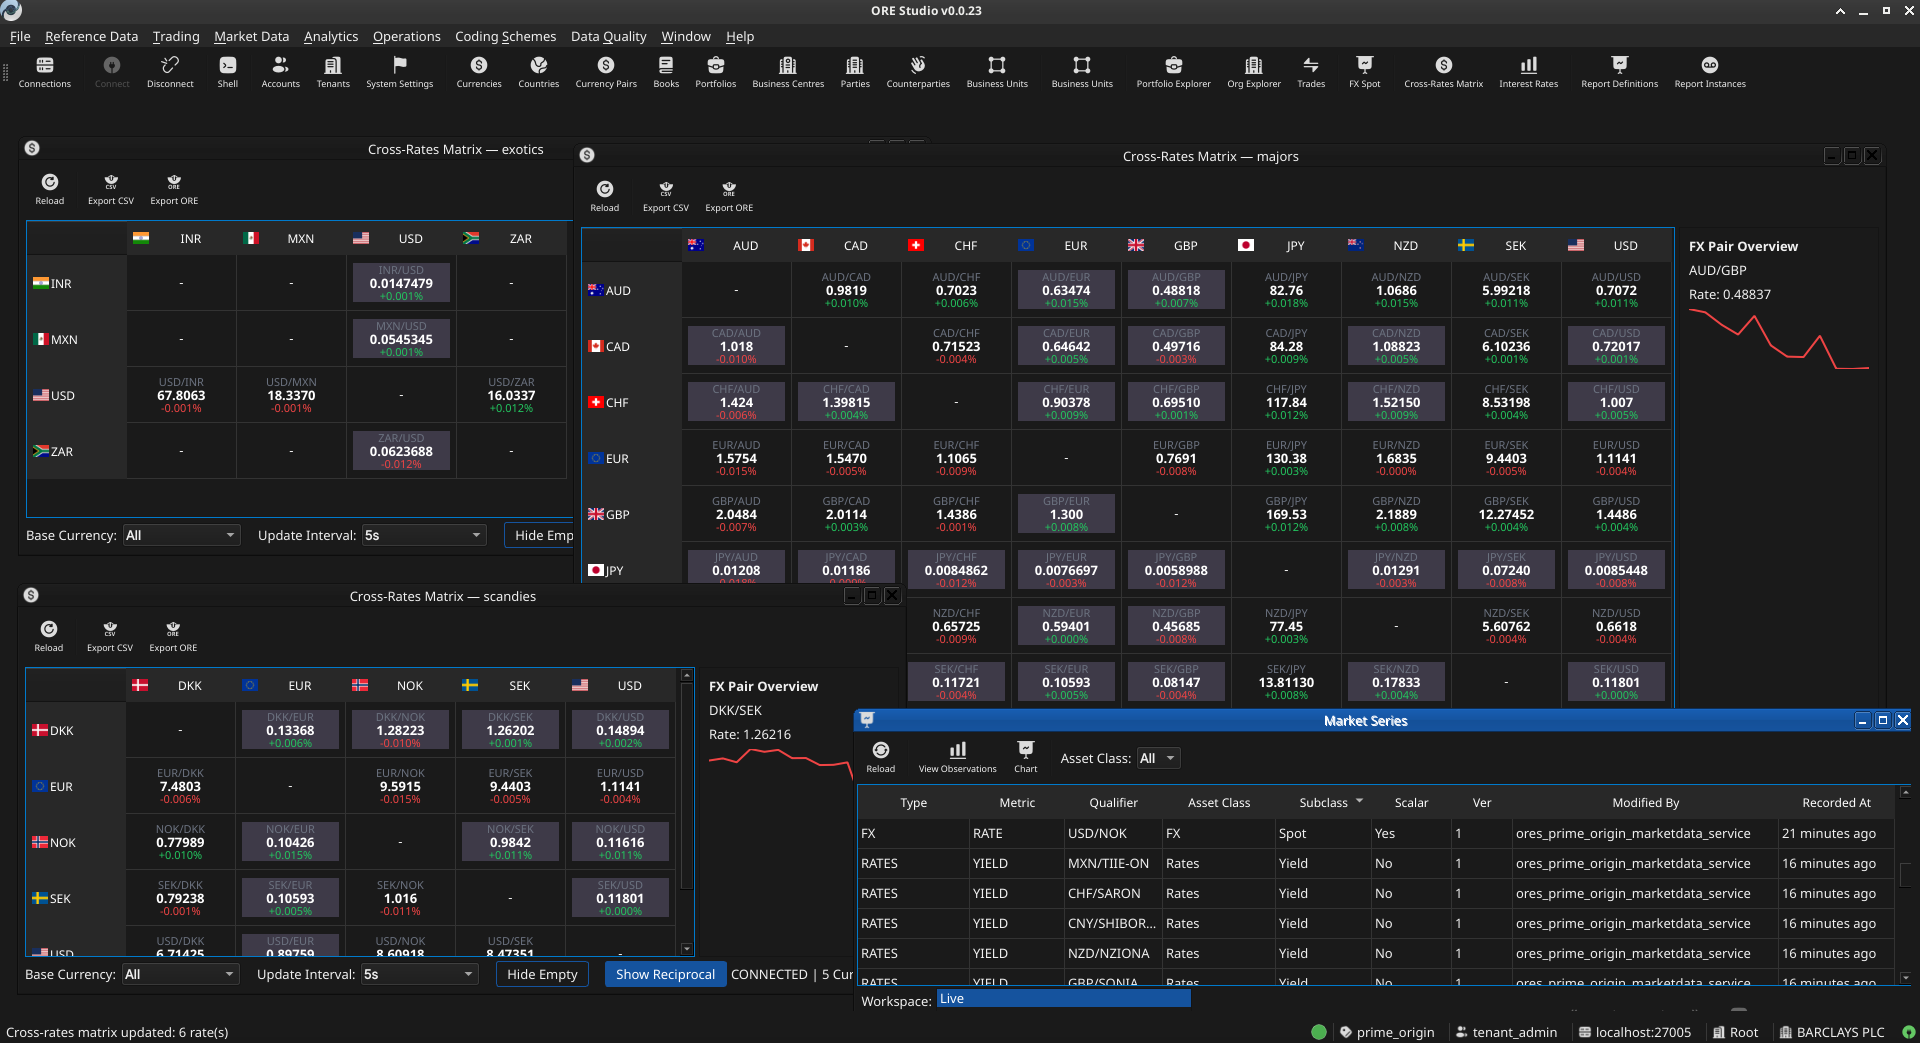The height and width of the screenshot is (1043, 1920).
Task: Click the tenant_admin status bar entry
Action: tap(1506, 1032)
